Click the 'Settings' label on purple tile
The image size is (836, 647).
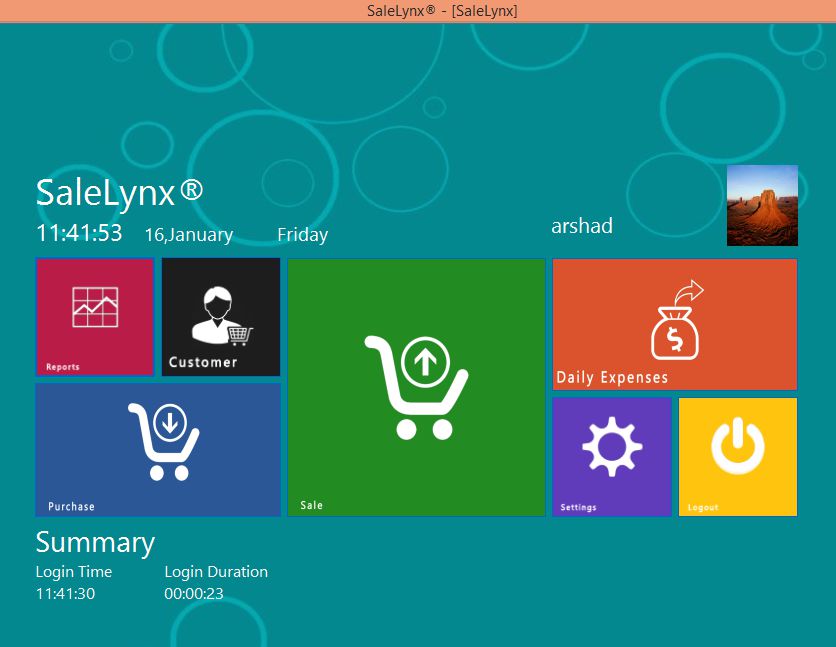tap(578, 507)
